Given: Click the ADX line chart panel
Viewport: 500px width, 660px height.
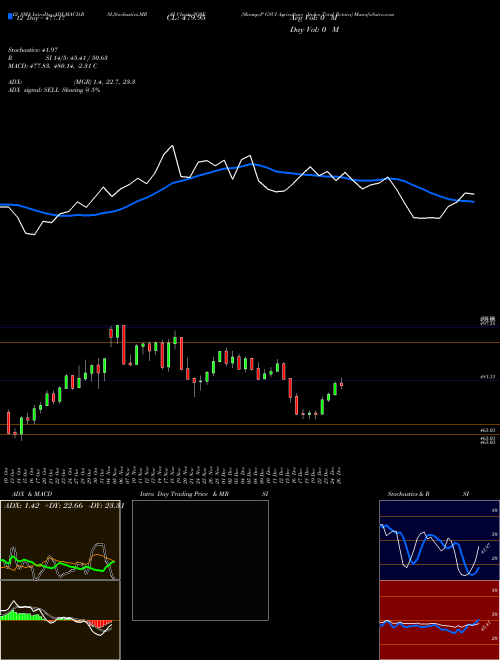Looking at the screenshot, I should 60,540.
